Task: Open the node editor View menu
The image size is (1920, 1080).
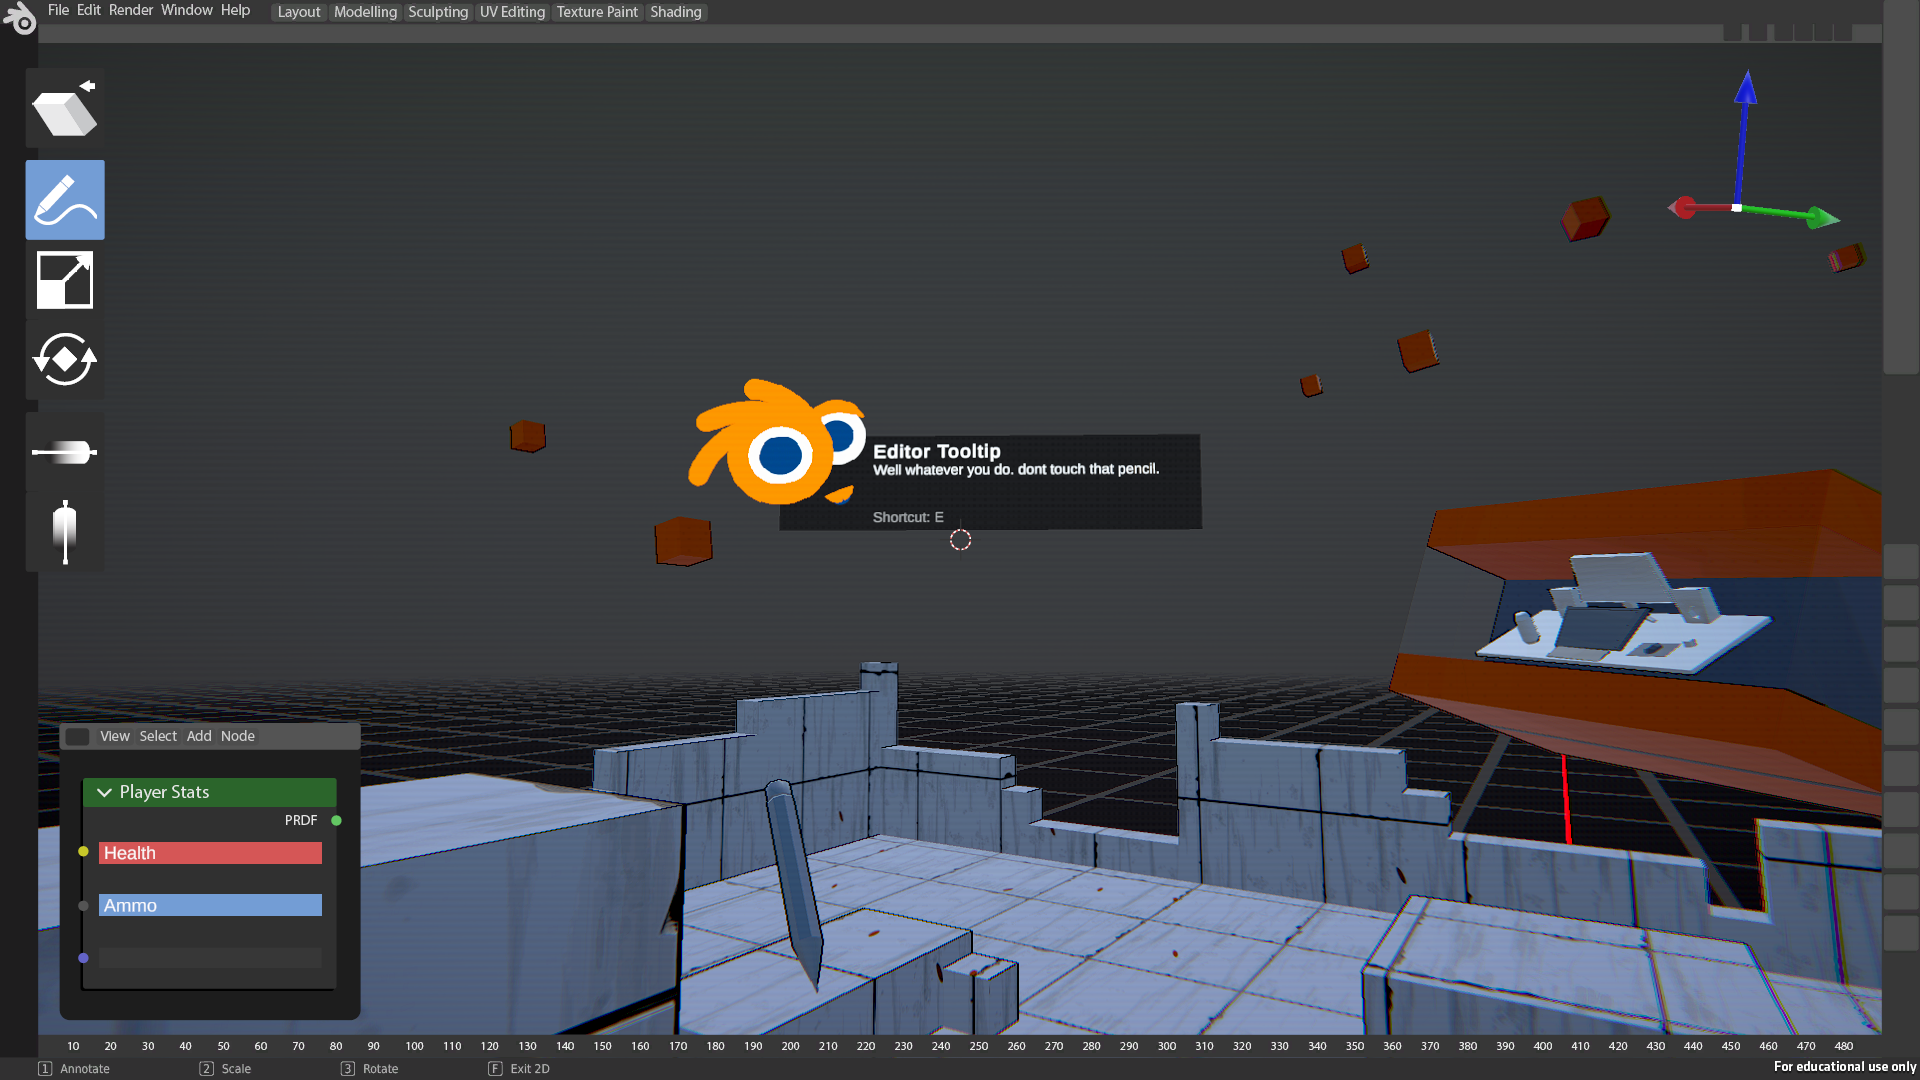Action: (x=114, y=736)
